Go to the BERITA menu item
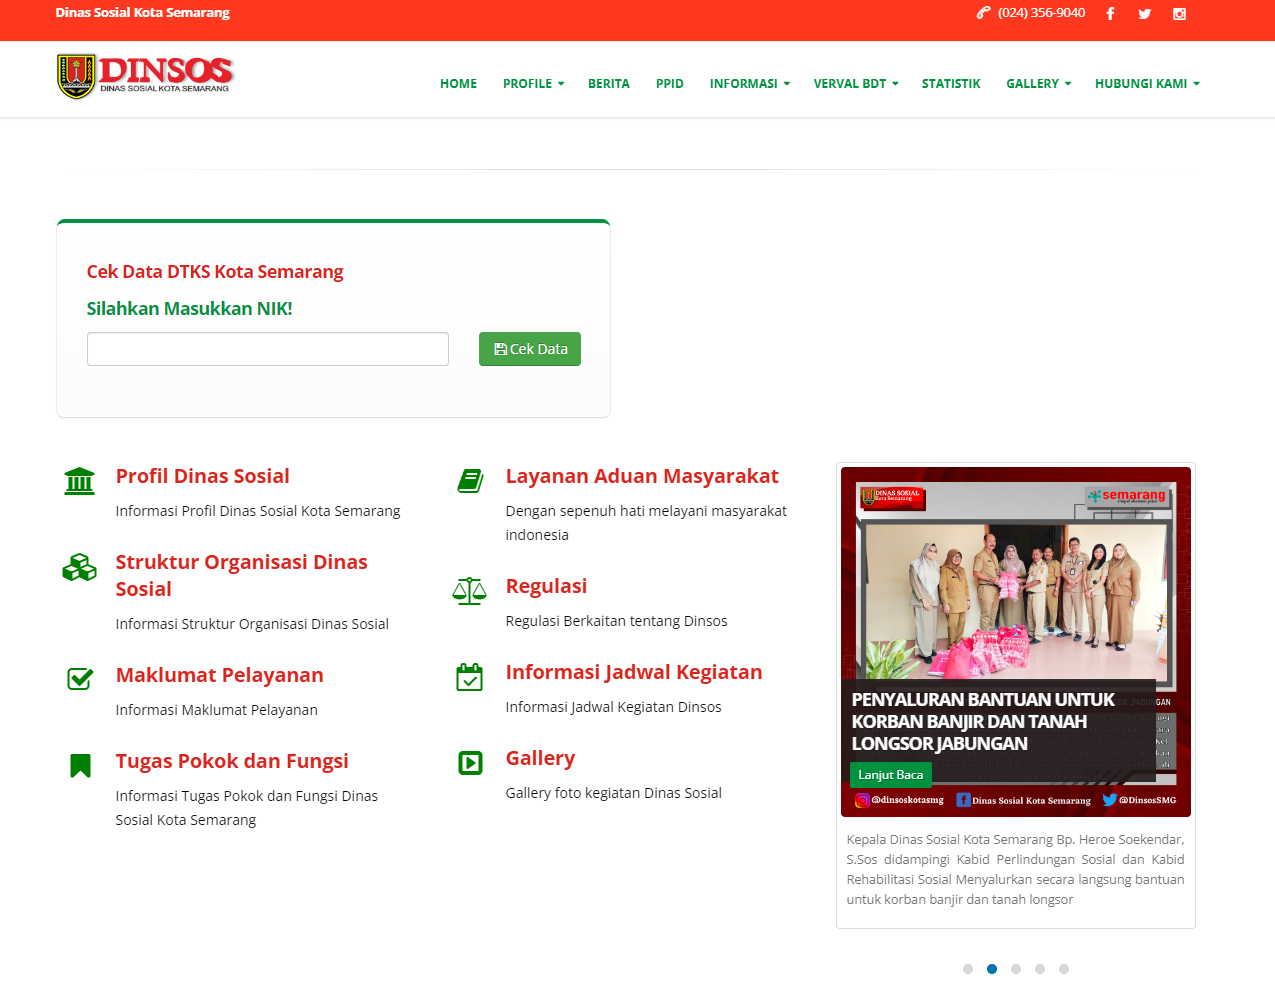 (608, 84)
